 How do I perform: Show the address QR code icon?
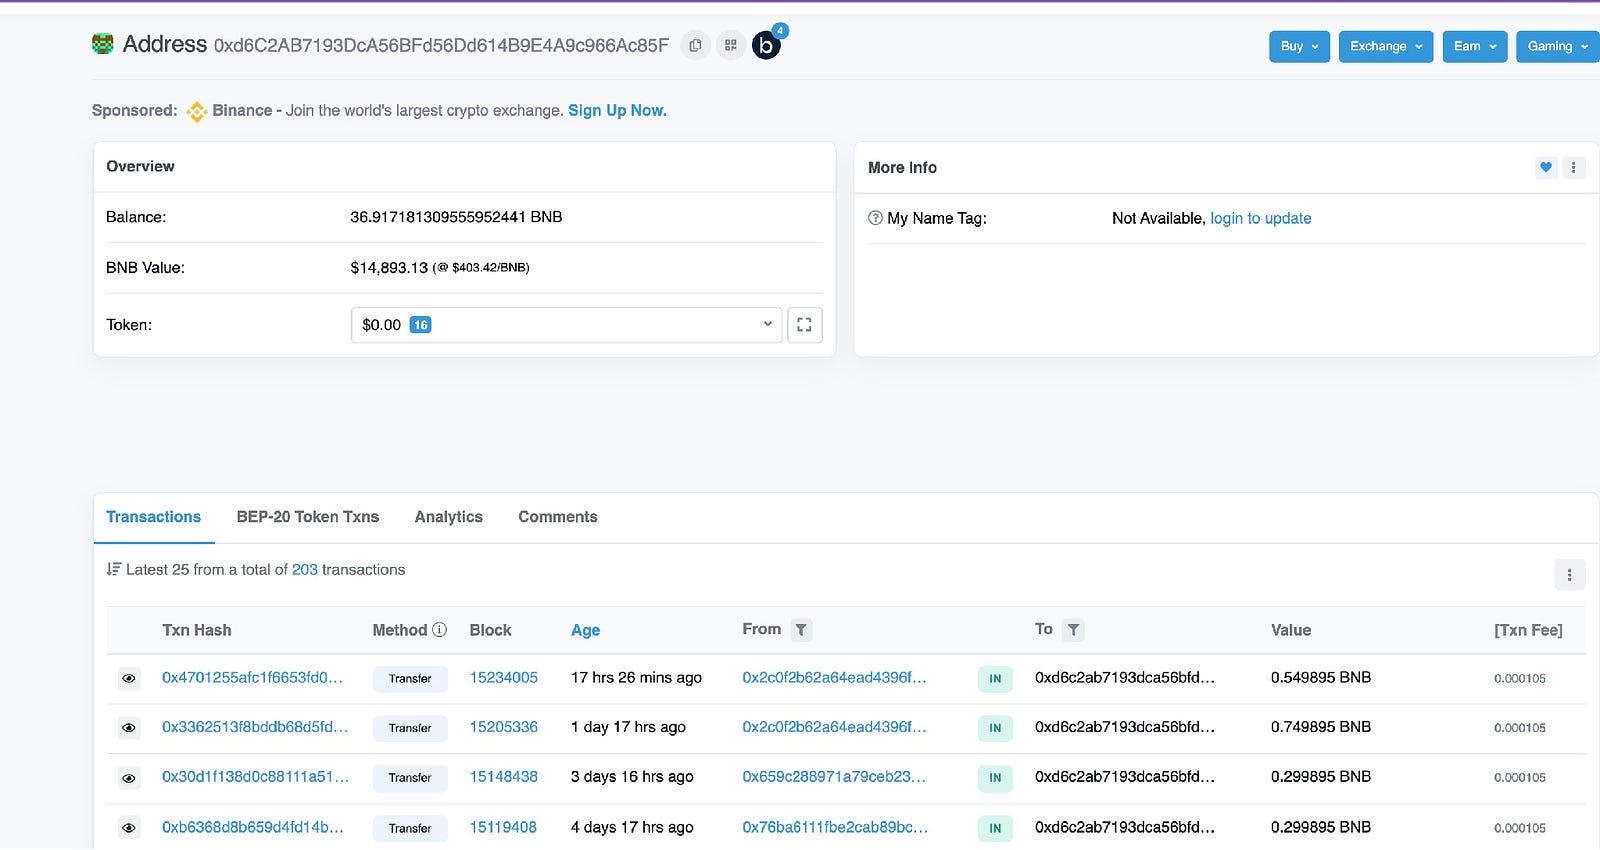click(x=731, y=45)
